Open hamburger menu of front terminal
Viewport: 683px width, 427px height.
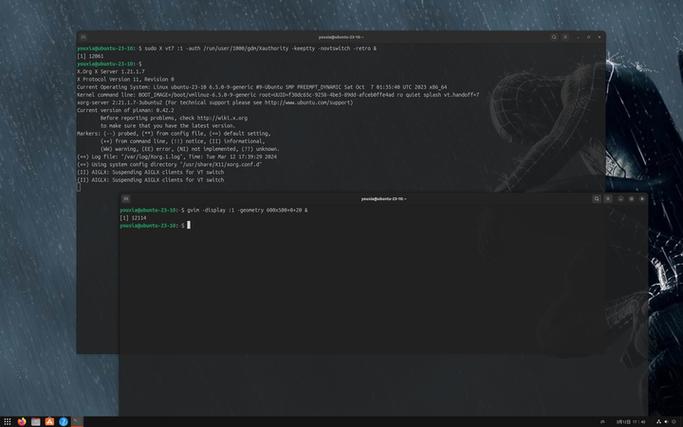608,199
